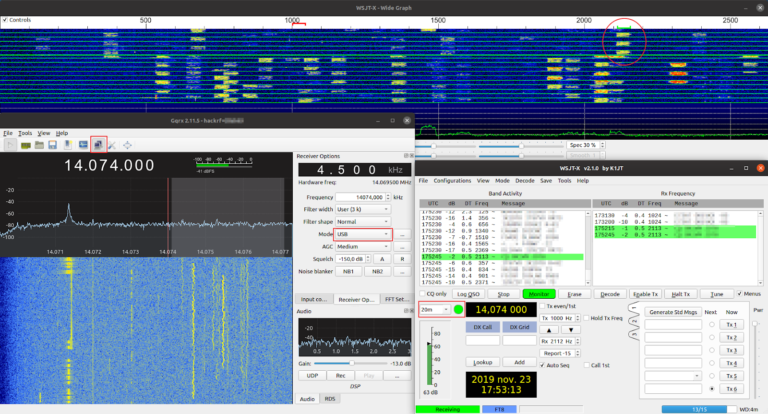The height and width of the screenshot is (414, 768).
Task: Click Enable Tx button
Action: (646, 294)
